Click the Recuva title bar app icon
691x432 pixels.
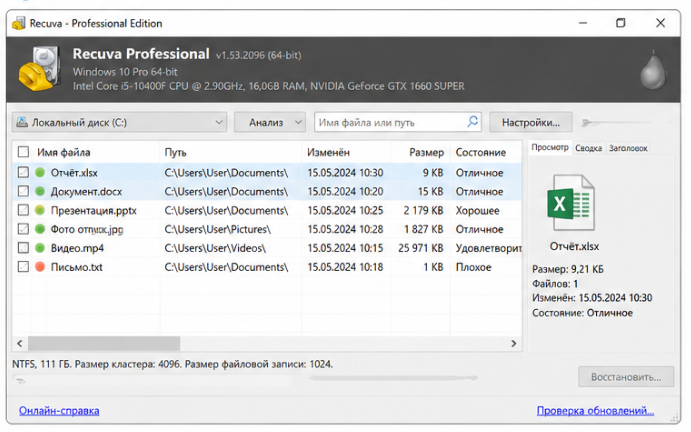(x=19, y=23)
